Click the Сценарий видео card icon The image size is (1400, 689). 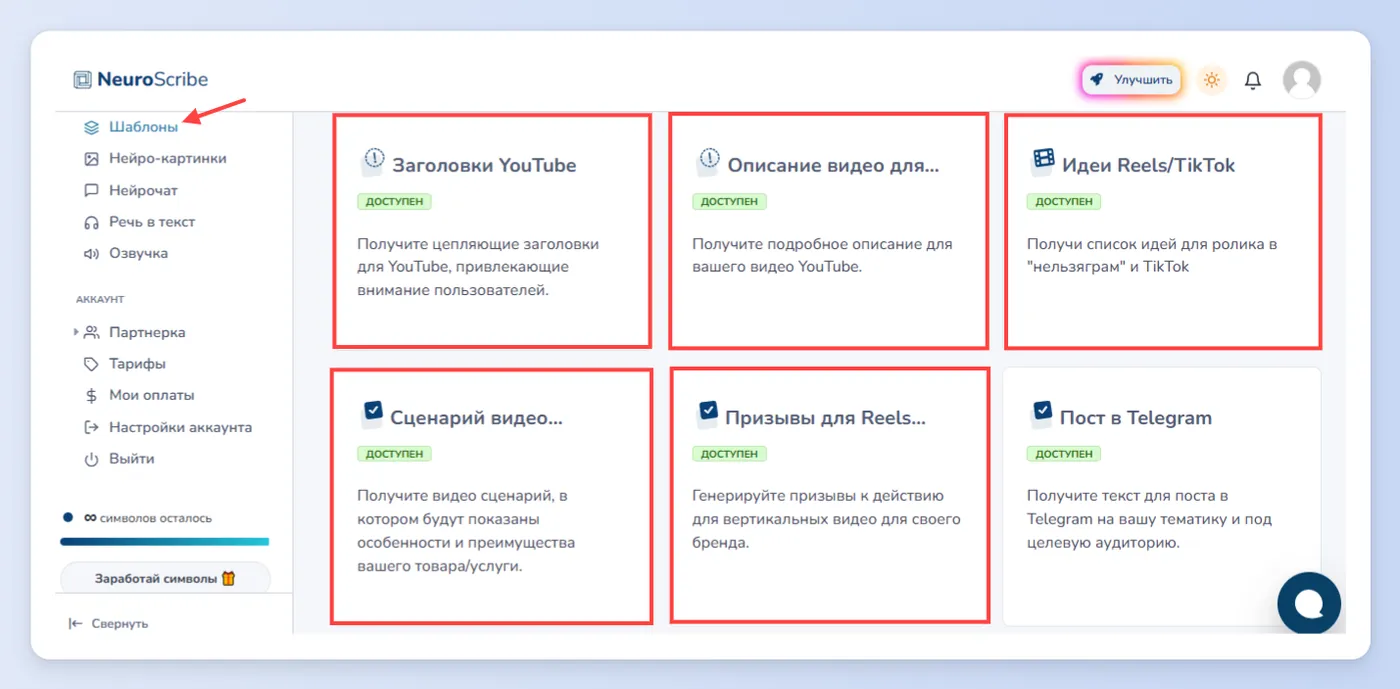click(x=372, y=414)
